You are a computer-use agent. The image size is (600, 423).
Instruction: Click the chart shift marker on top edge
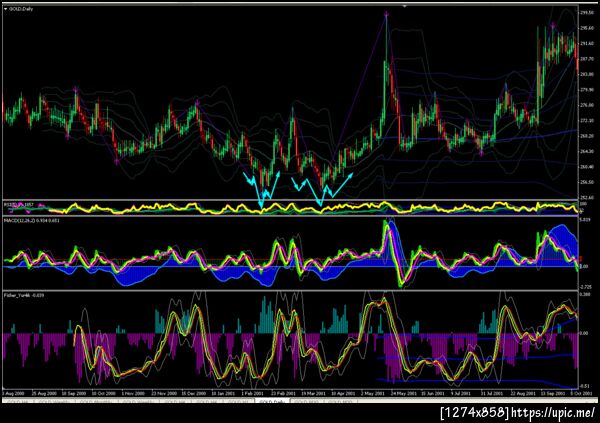(x=404, y=6)
